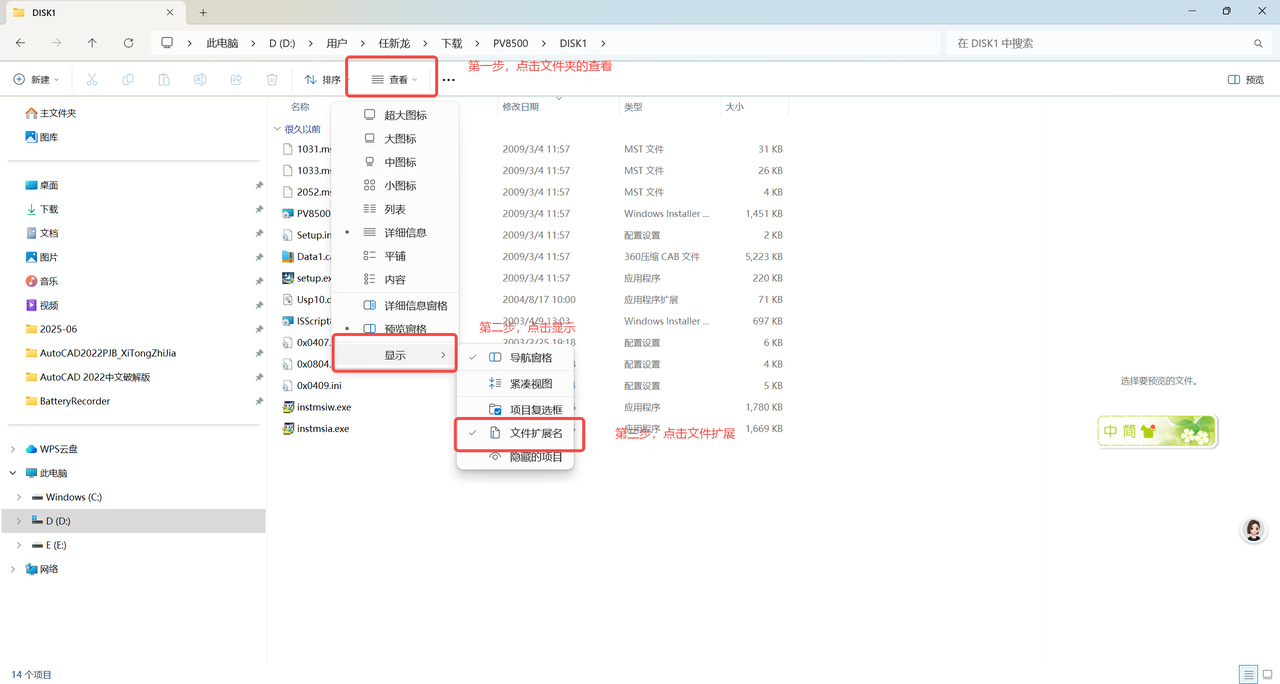Viewport: 1280px width, 684px height.
Task: Click the Cut scissors icon in toolbar
Action: (92, 80)
